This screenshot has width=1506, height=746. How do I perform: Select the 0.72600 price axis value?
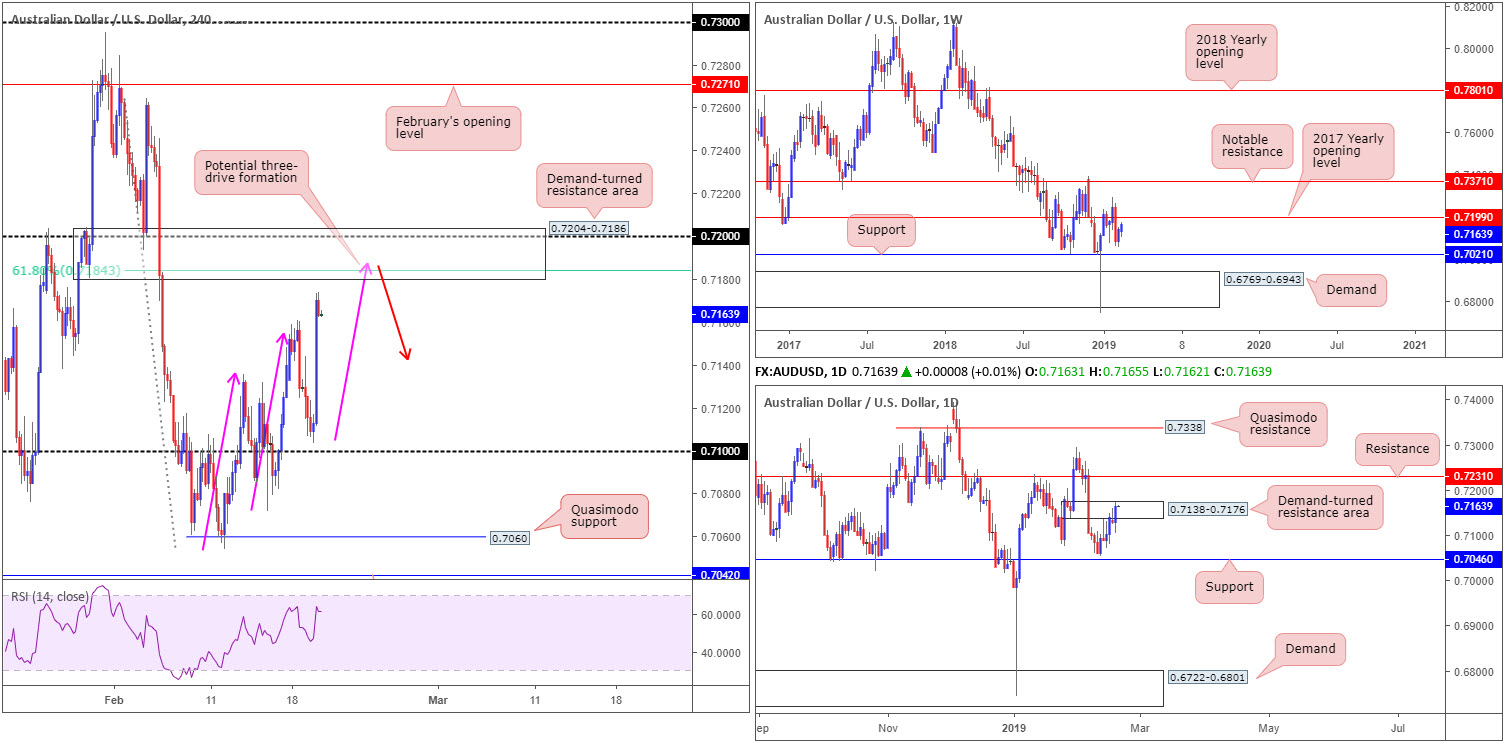tap(720, 108)
